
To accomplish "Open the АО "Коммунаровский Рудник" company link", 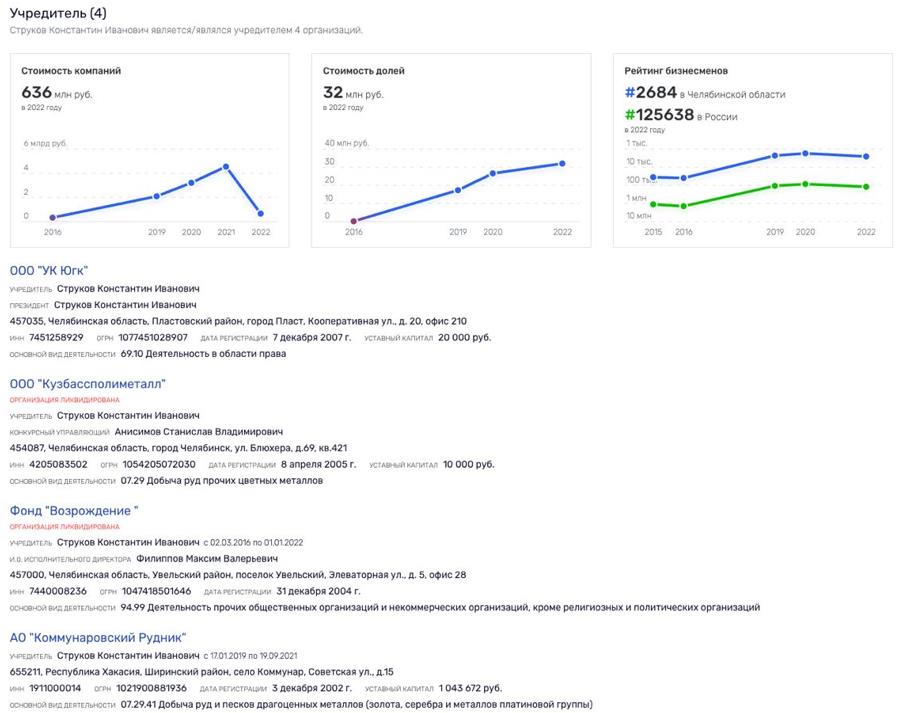I will pos(98,637).
